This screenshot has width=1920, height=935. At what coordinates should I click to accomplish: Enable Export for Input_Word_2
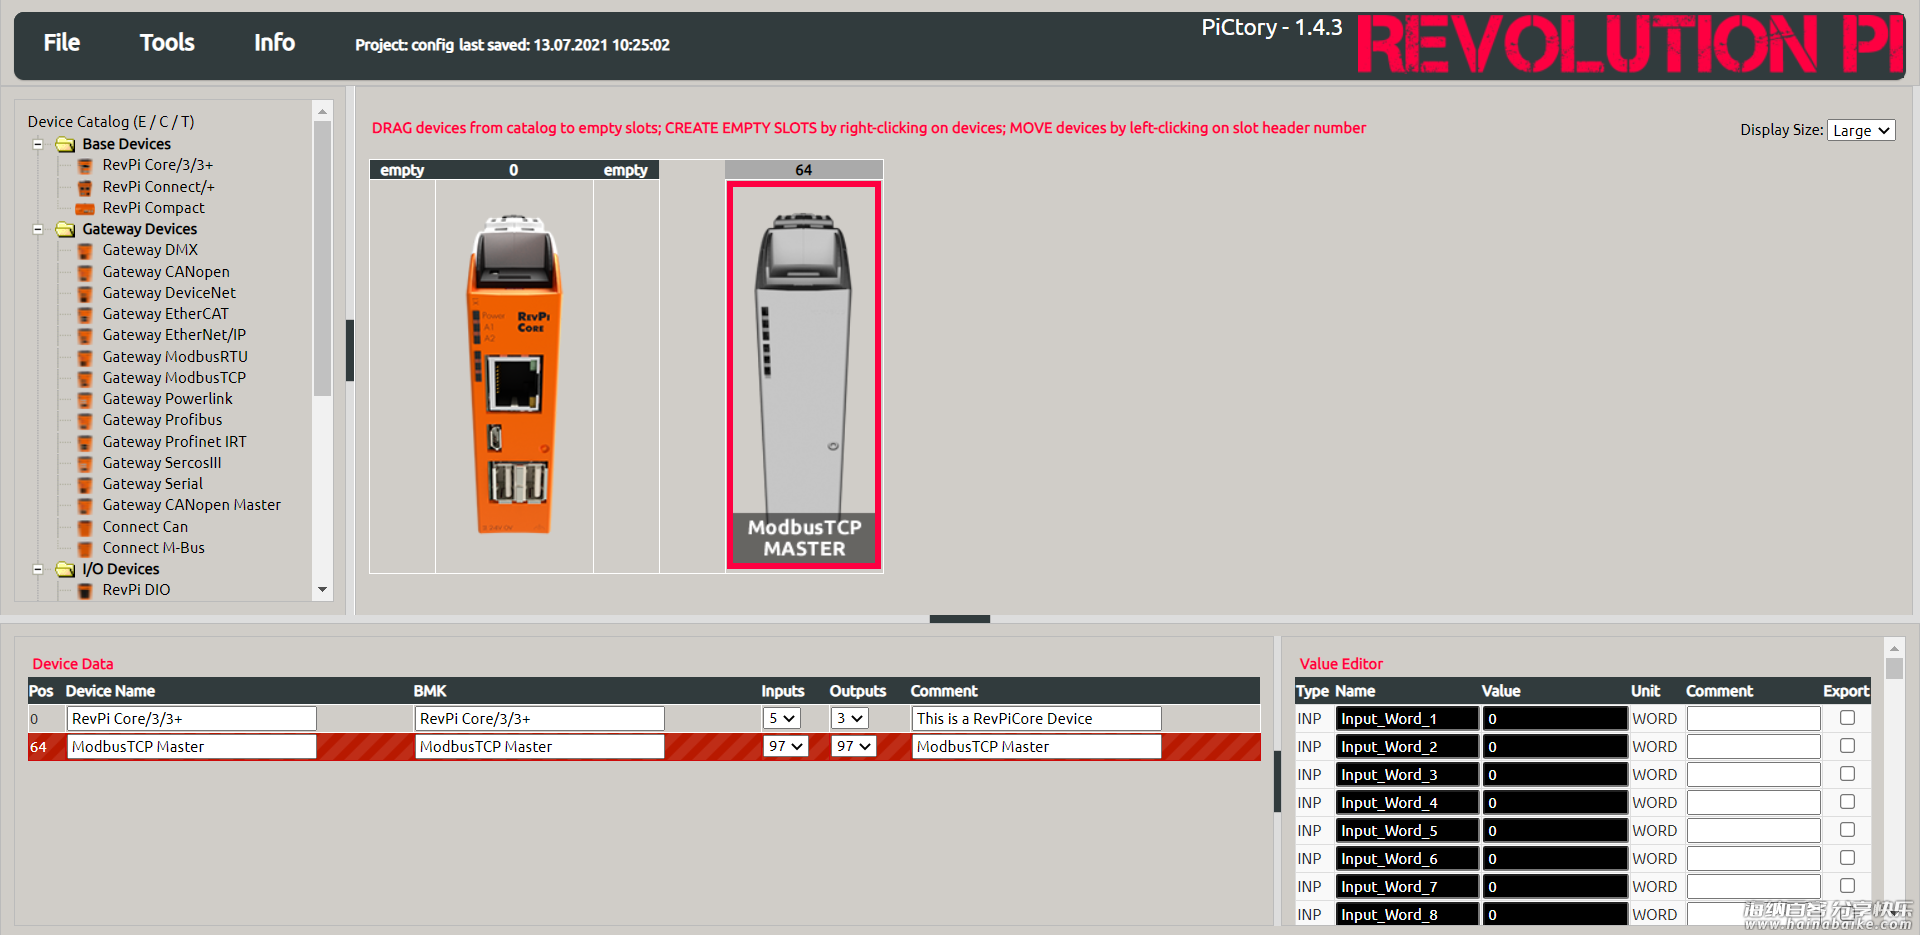tap(1847, 746)
